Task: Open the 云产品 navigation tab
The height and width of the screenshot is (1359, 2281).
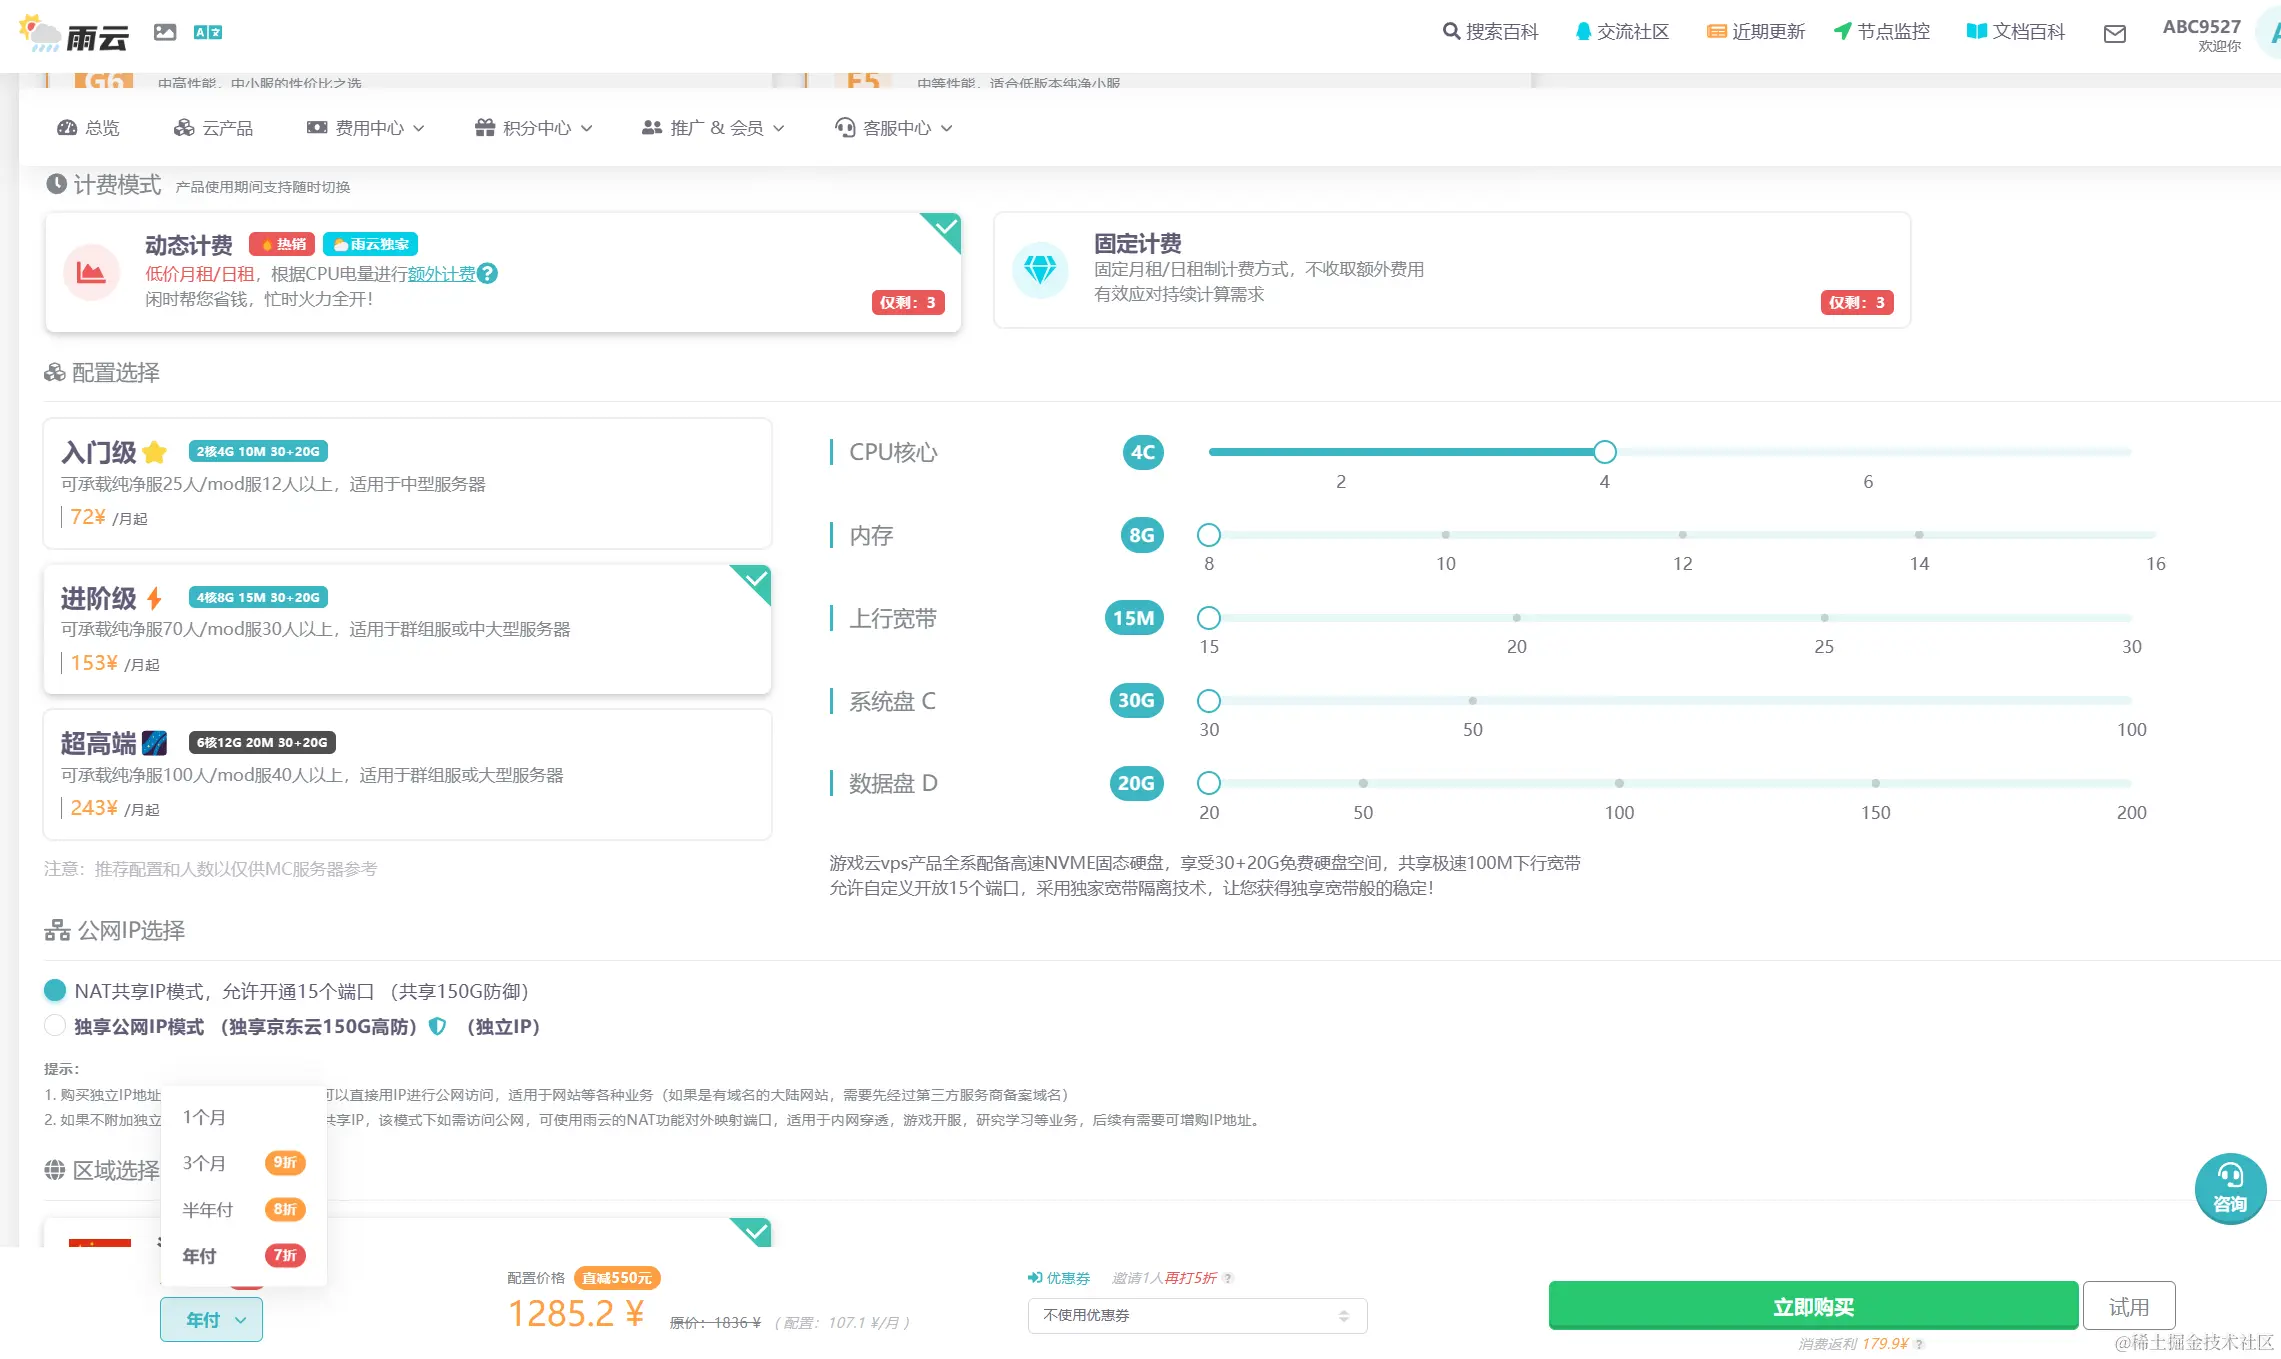Action: 214,128
